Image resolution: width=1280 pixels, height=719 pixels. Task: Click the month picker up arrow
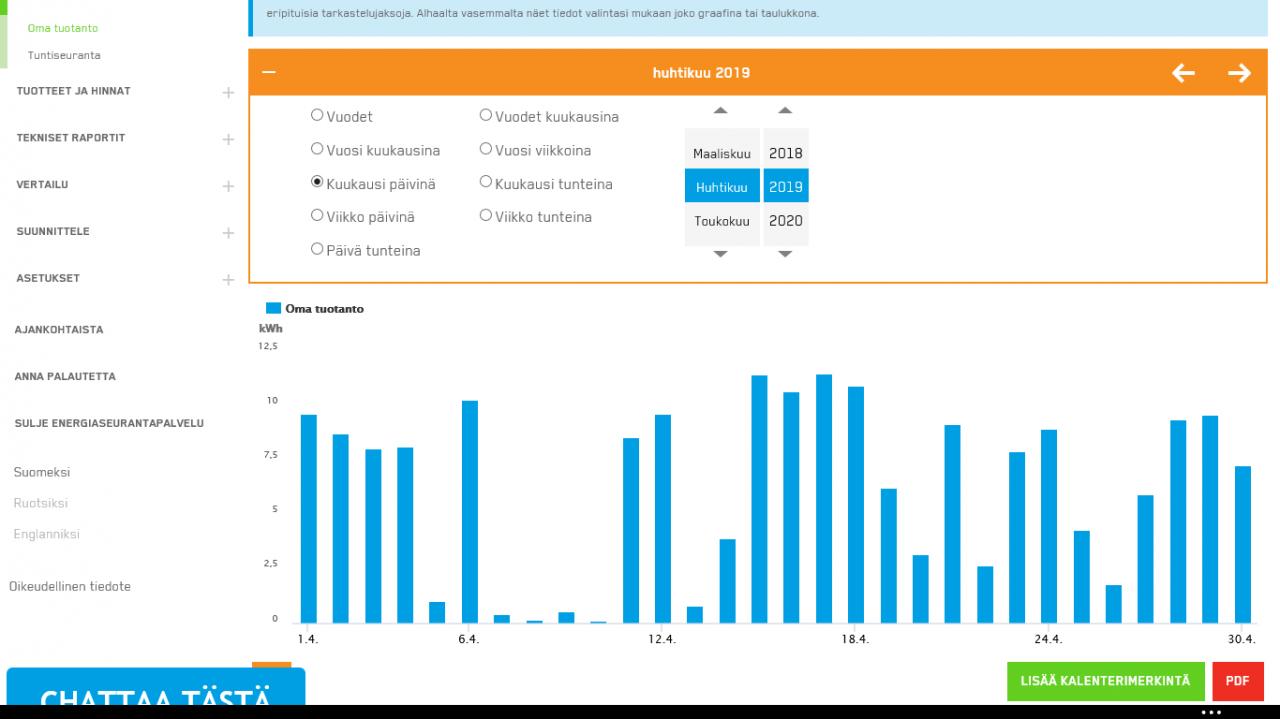721,111
